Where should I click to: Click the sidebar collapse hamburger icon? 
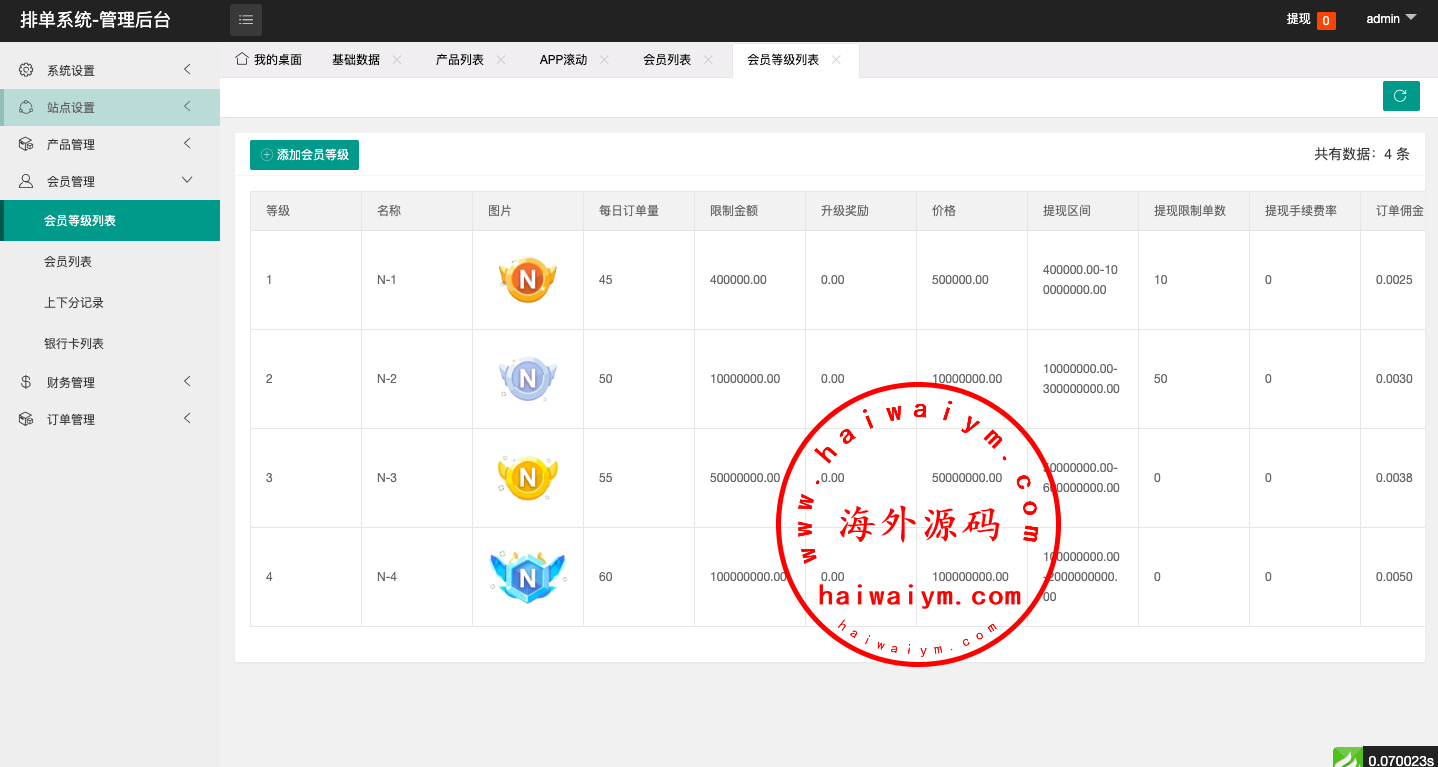(x=246, y=19)
